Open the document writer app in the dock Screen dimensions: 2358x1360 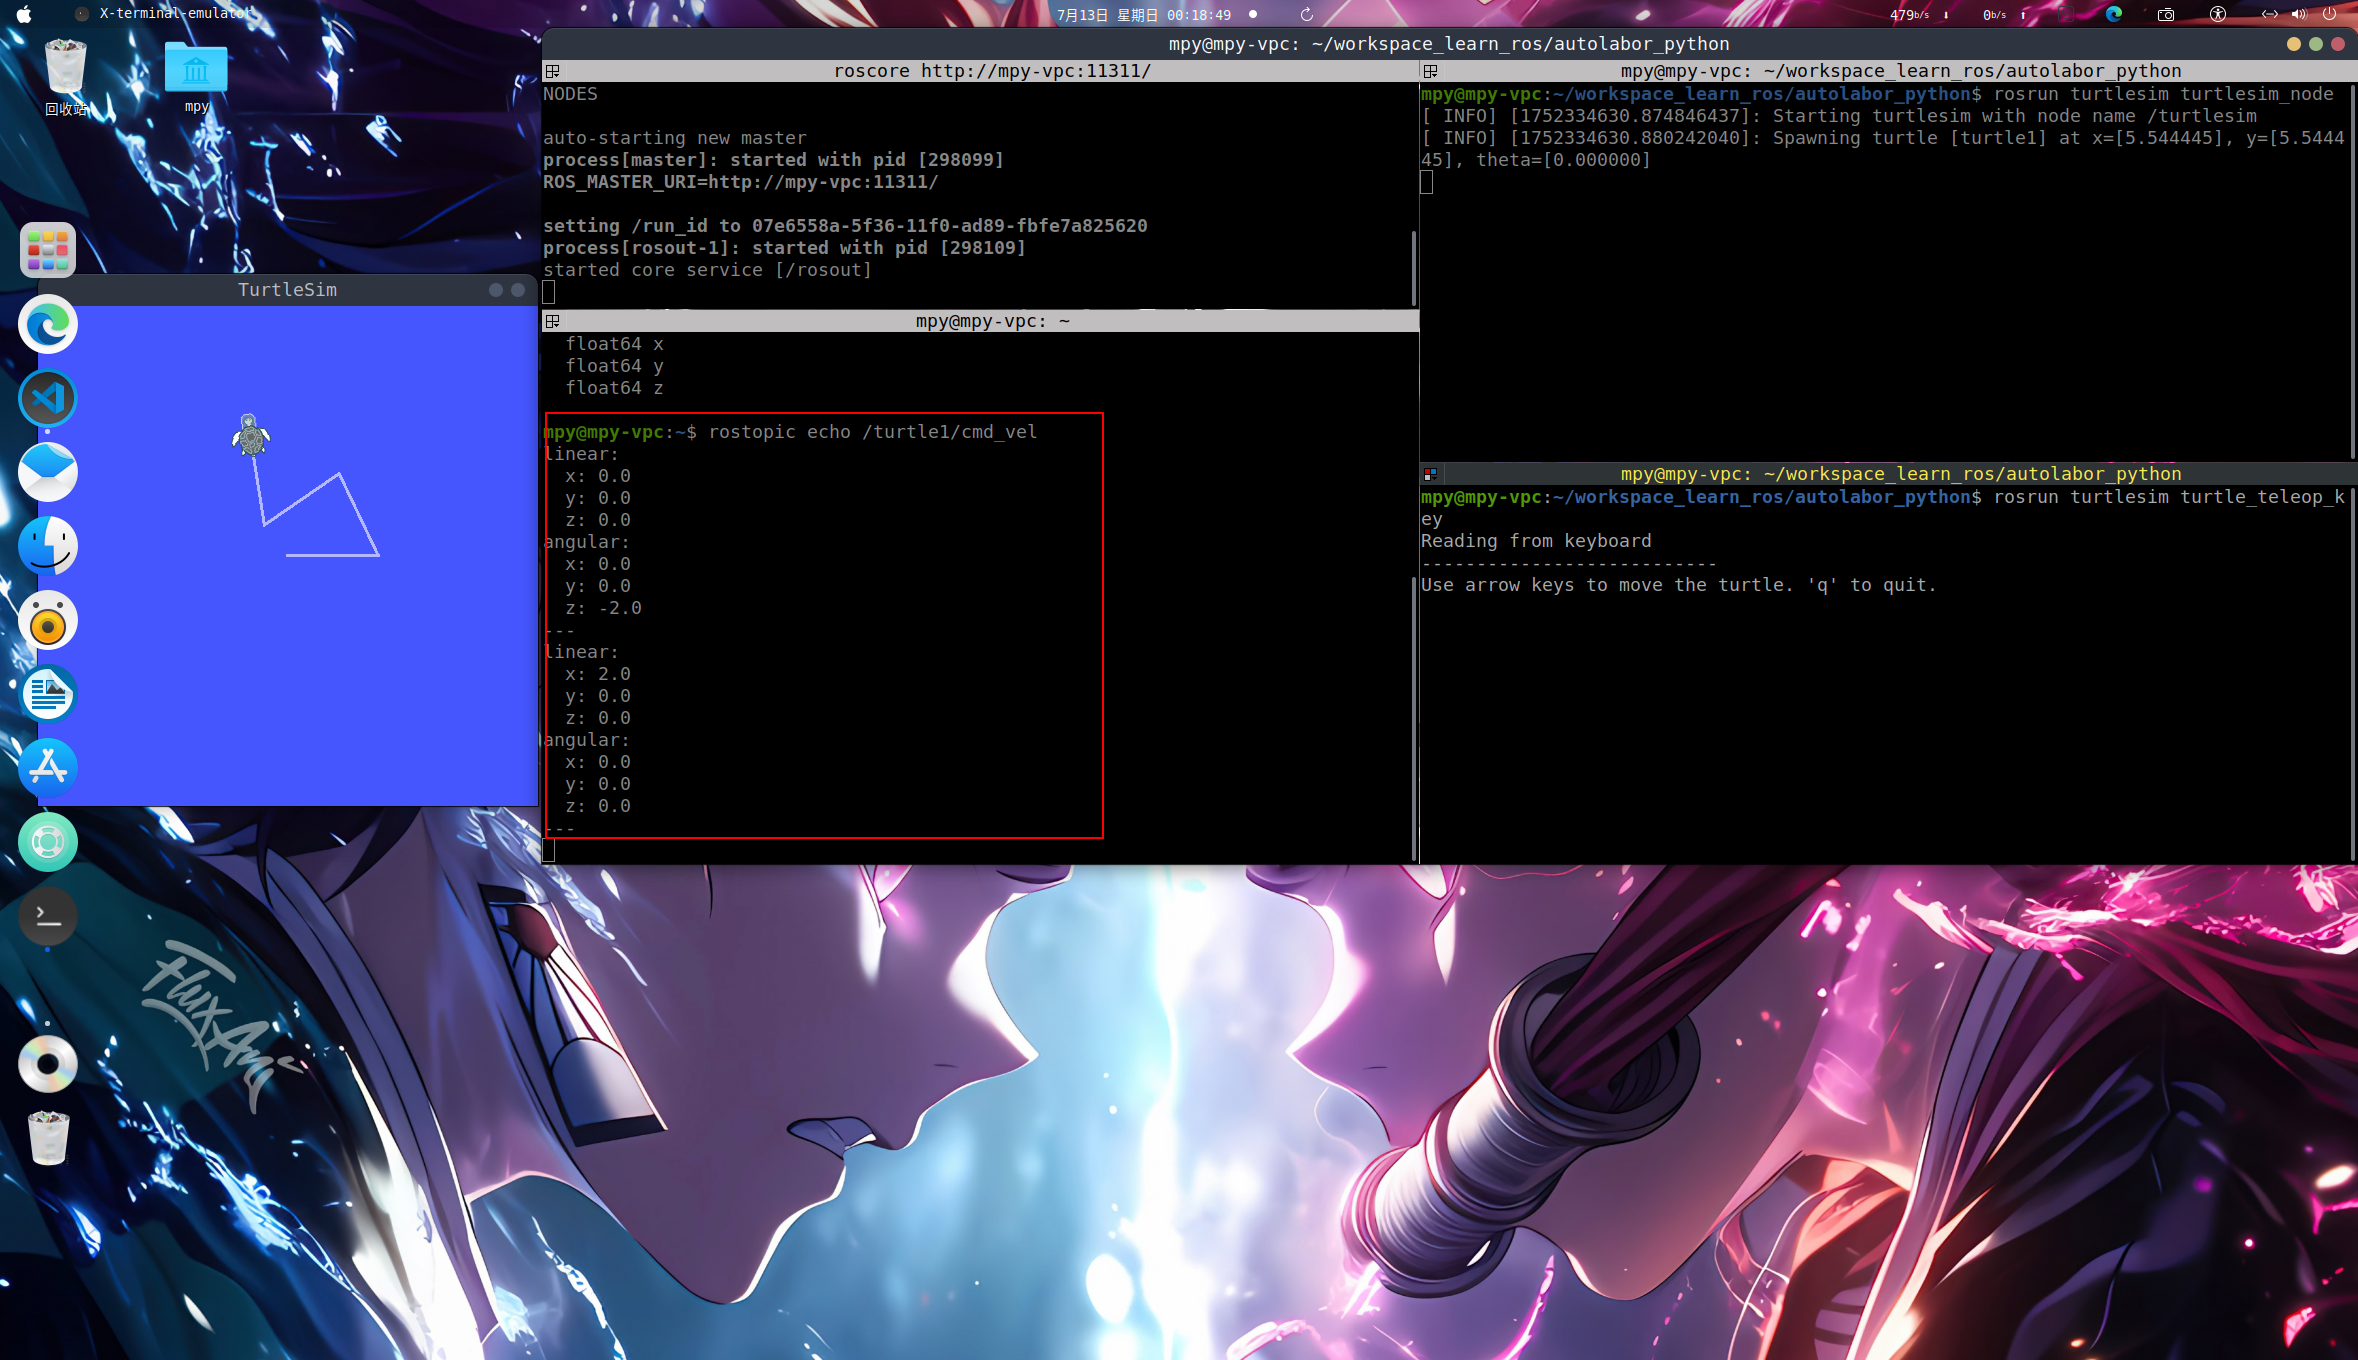coord(47,694)
